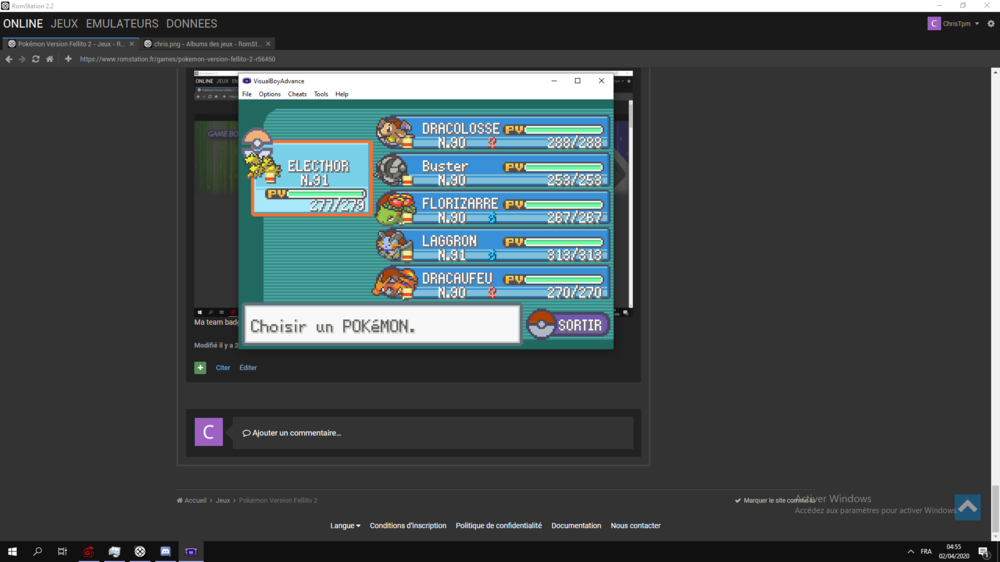Click the green plus reaction button
The width and height of the screenshot is (1000, 562).
click(x=200, y=368)
